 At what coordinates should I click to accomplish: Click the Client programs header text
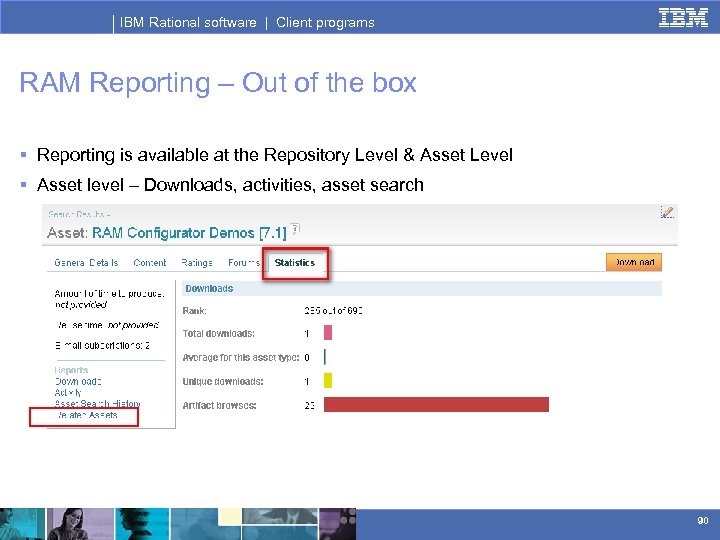tap(325, 22)
